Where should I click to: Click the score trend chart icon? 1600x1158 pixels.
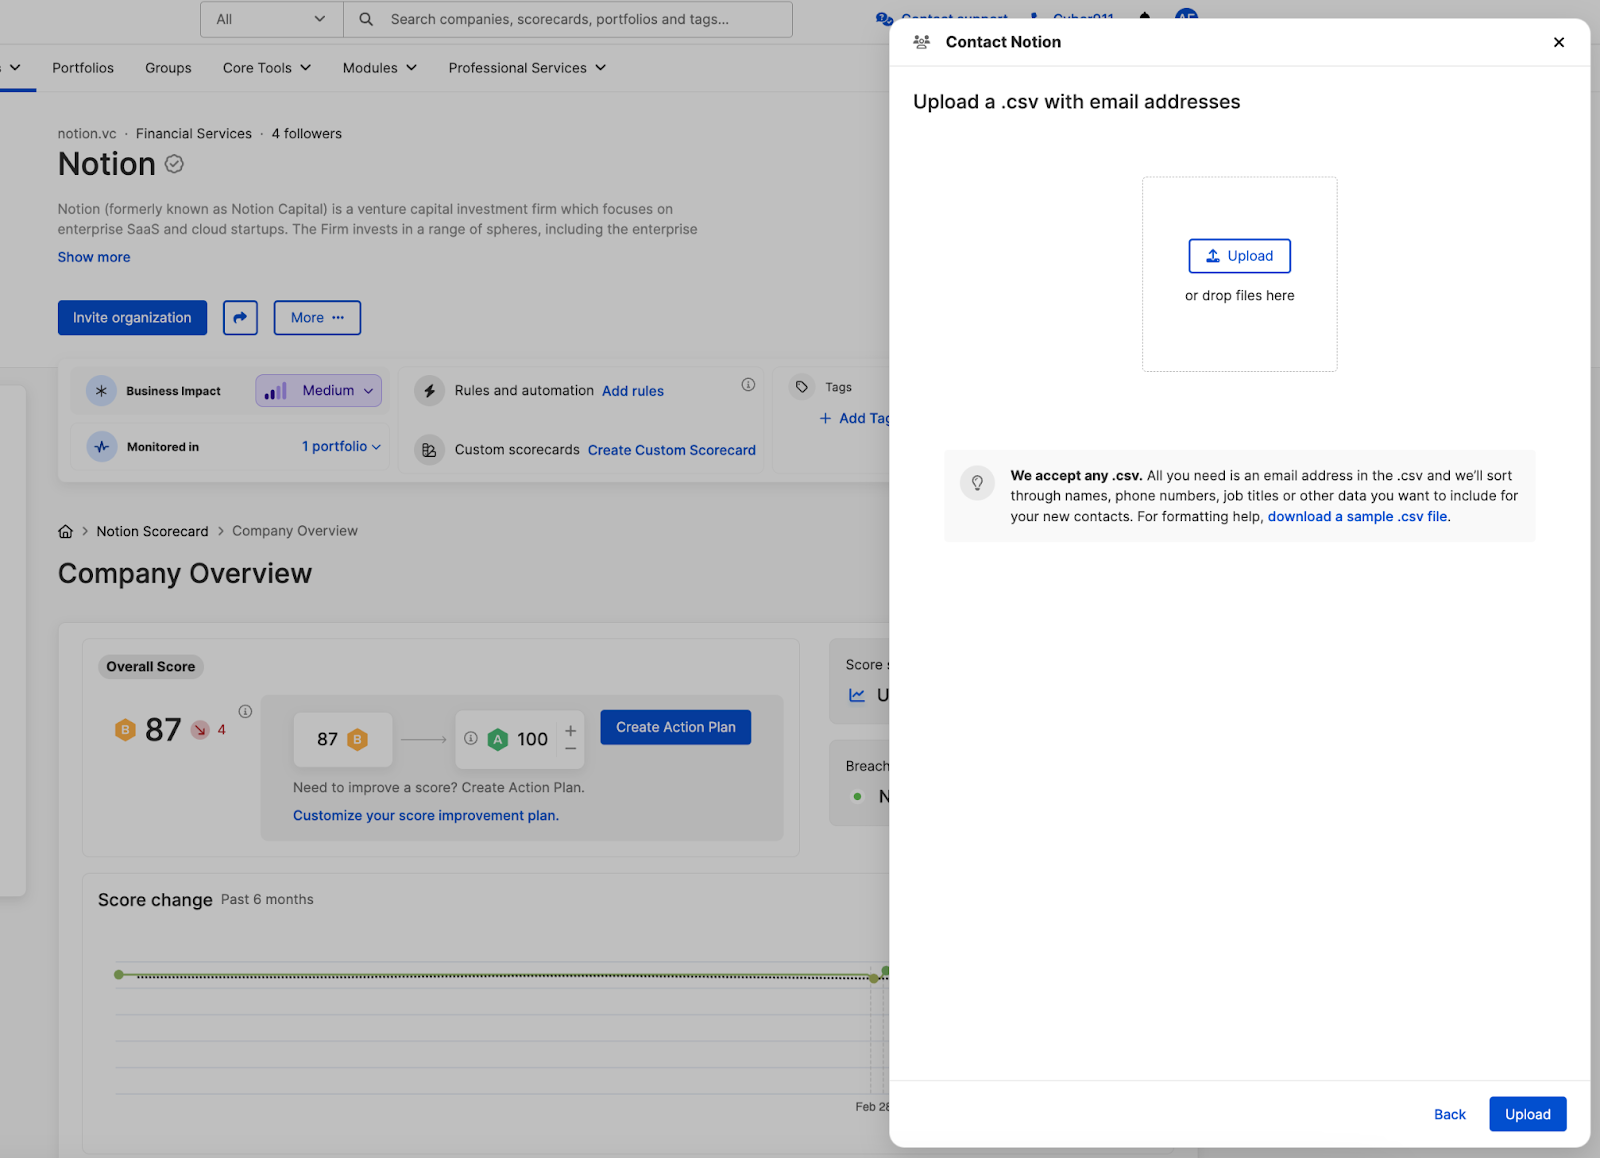click(857, 695)
